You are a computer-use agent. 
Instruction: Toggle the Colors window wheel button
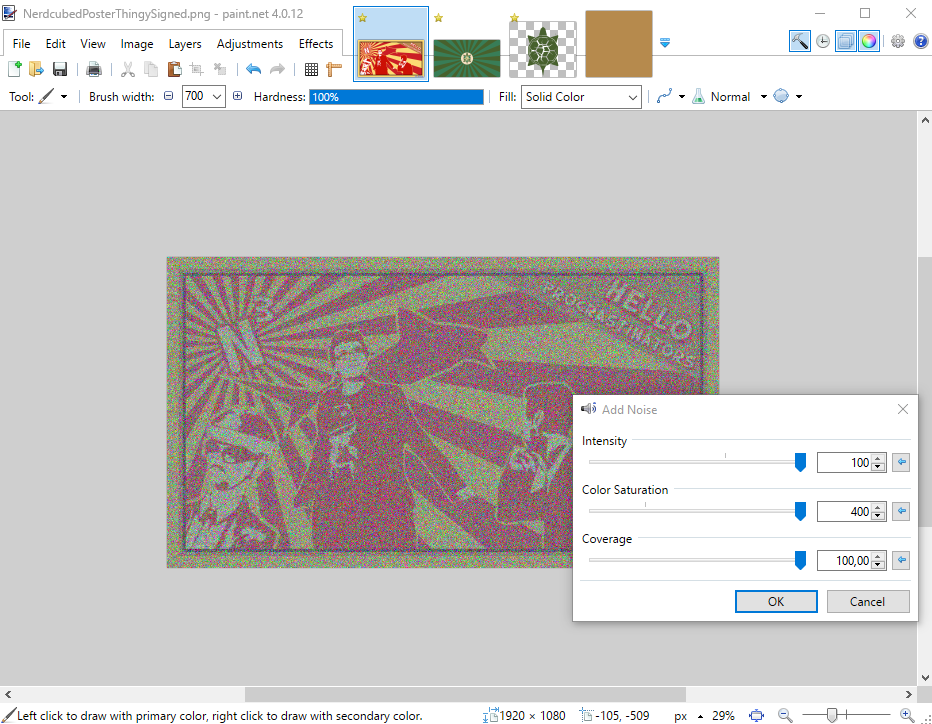click(x=869, y=41)
